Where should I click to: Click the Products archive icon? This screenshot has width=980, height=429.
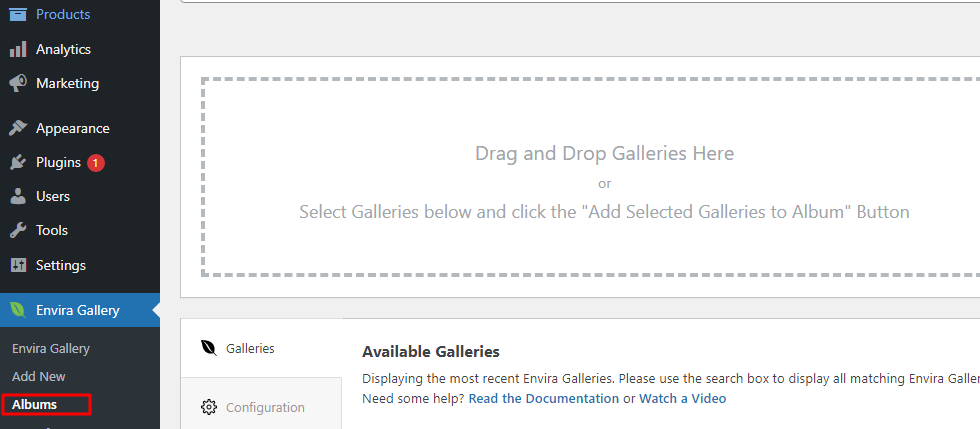tap(18, 15)
